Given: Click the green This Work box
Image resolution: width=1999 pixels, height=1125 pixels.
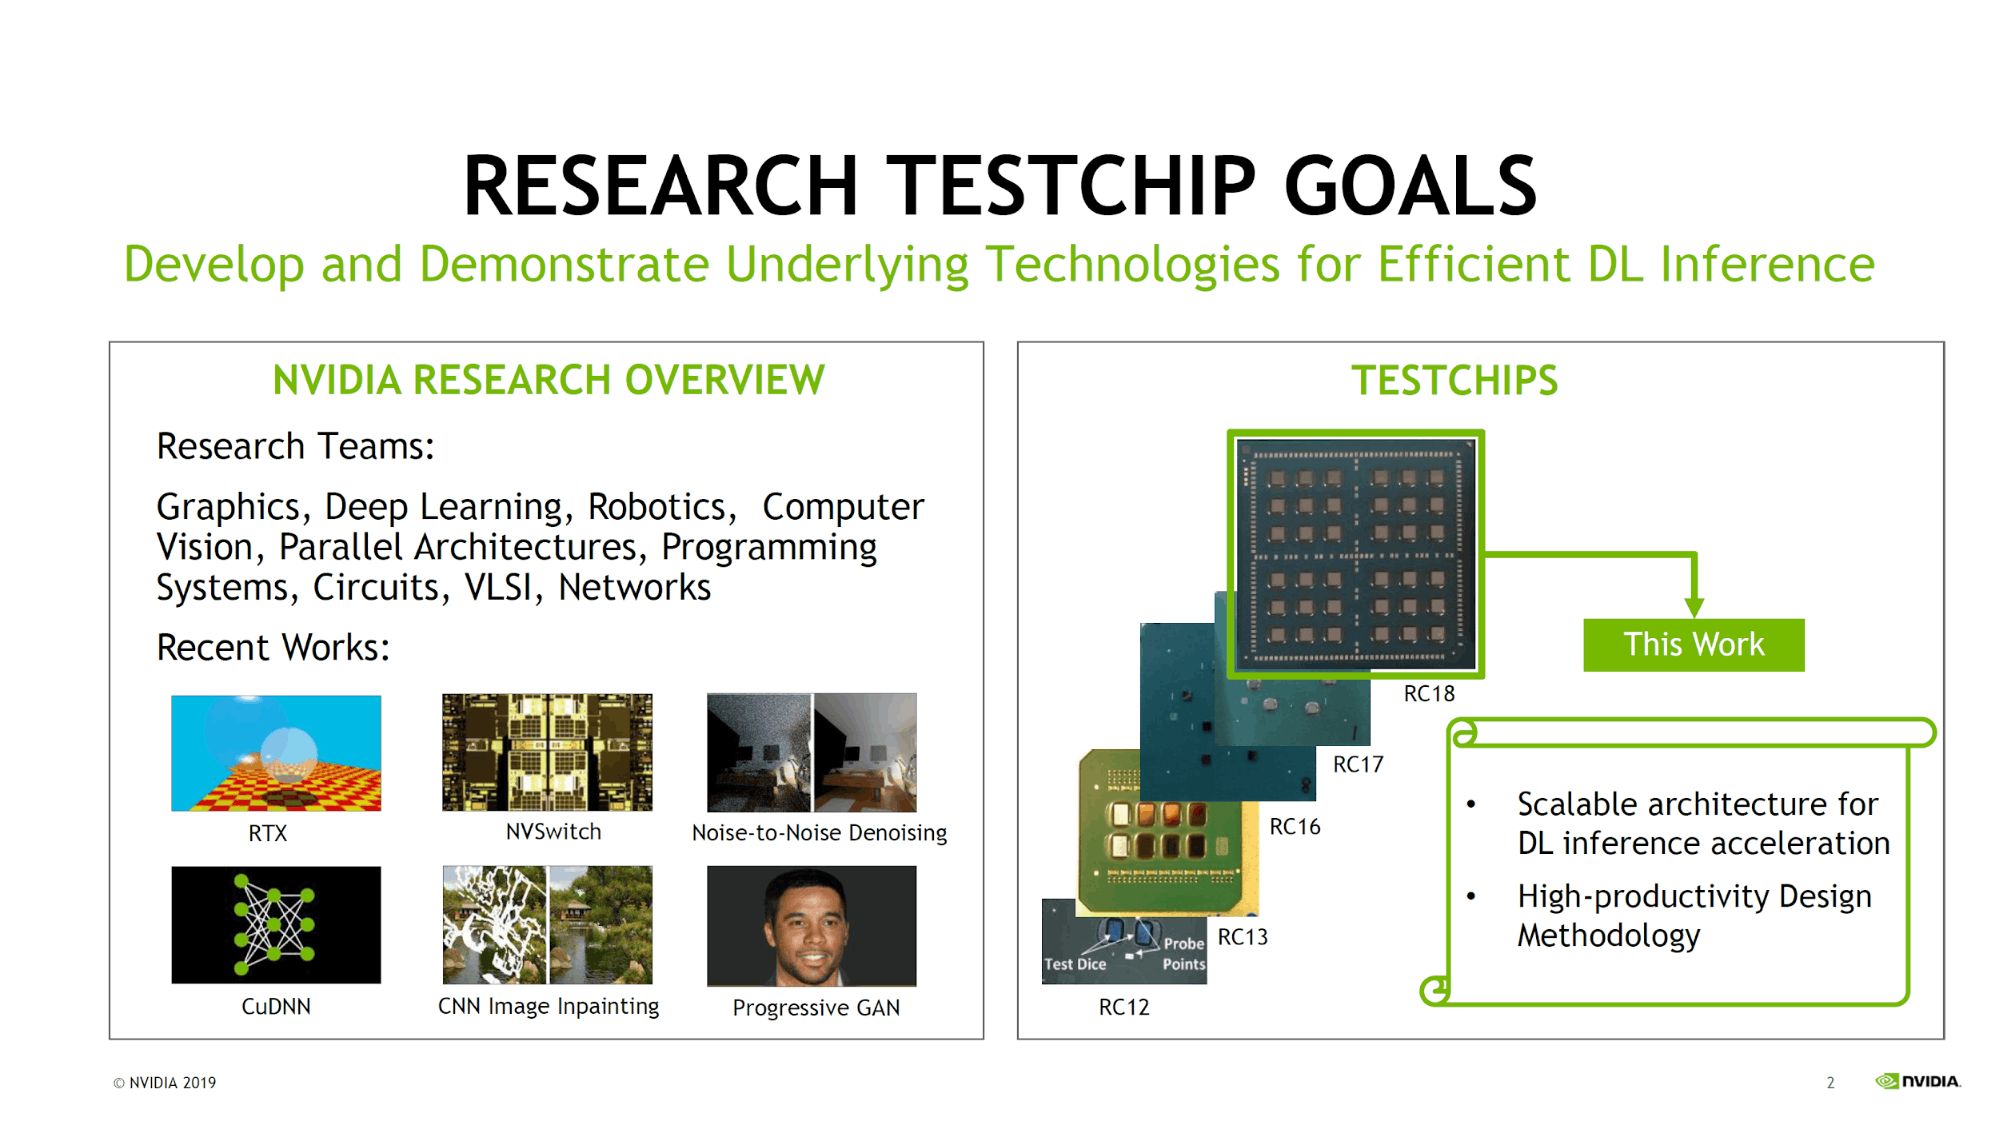Looking at the screenshot, I should click(x=1693, y=645).
